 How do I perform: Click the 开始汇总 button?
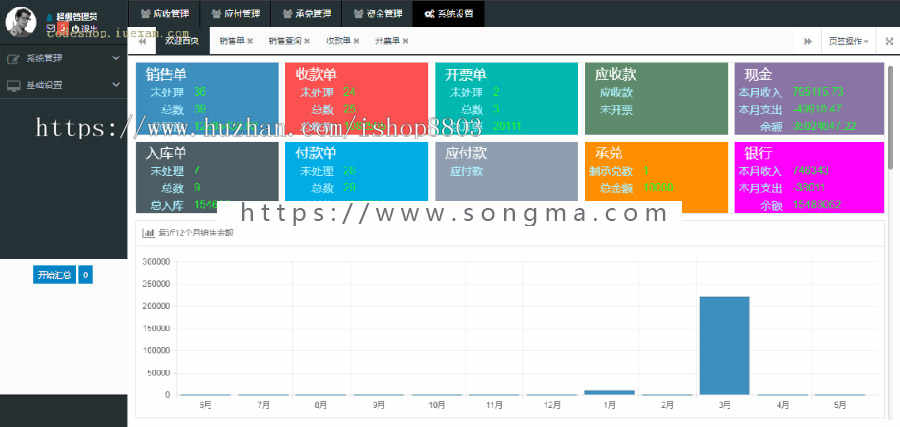(x=55, y=275)
